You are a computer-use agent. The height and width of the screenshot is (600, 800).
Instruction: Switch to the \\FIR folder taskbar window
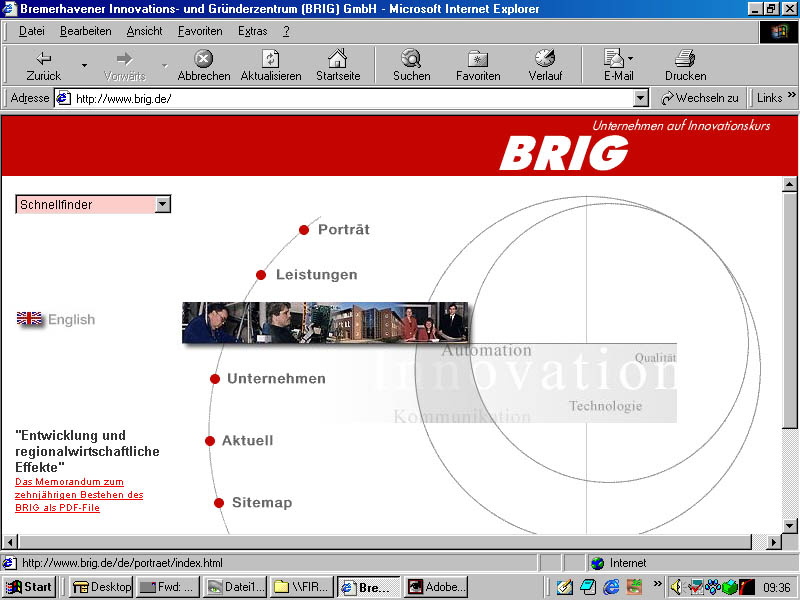point(302,587)
